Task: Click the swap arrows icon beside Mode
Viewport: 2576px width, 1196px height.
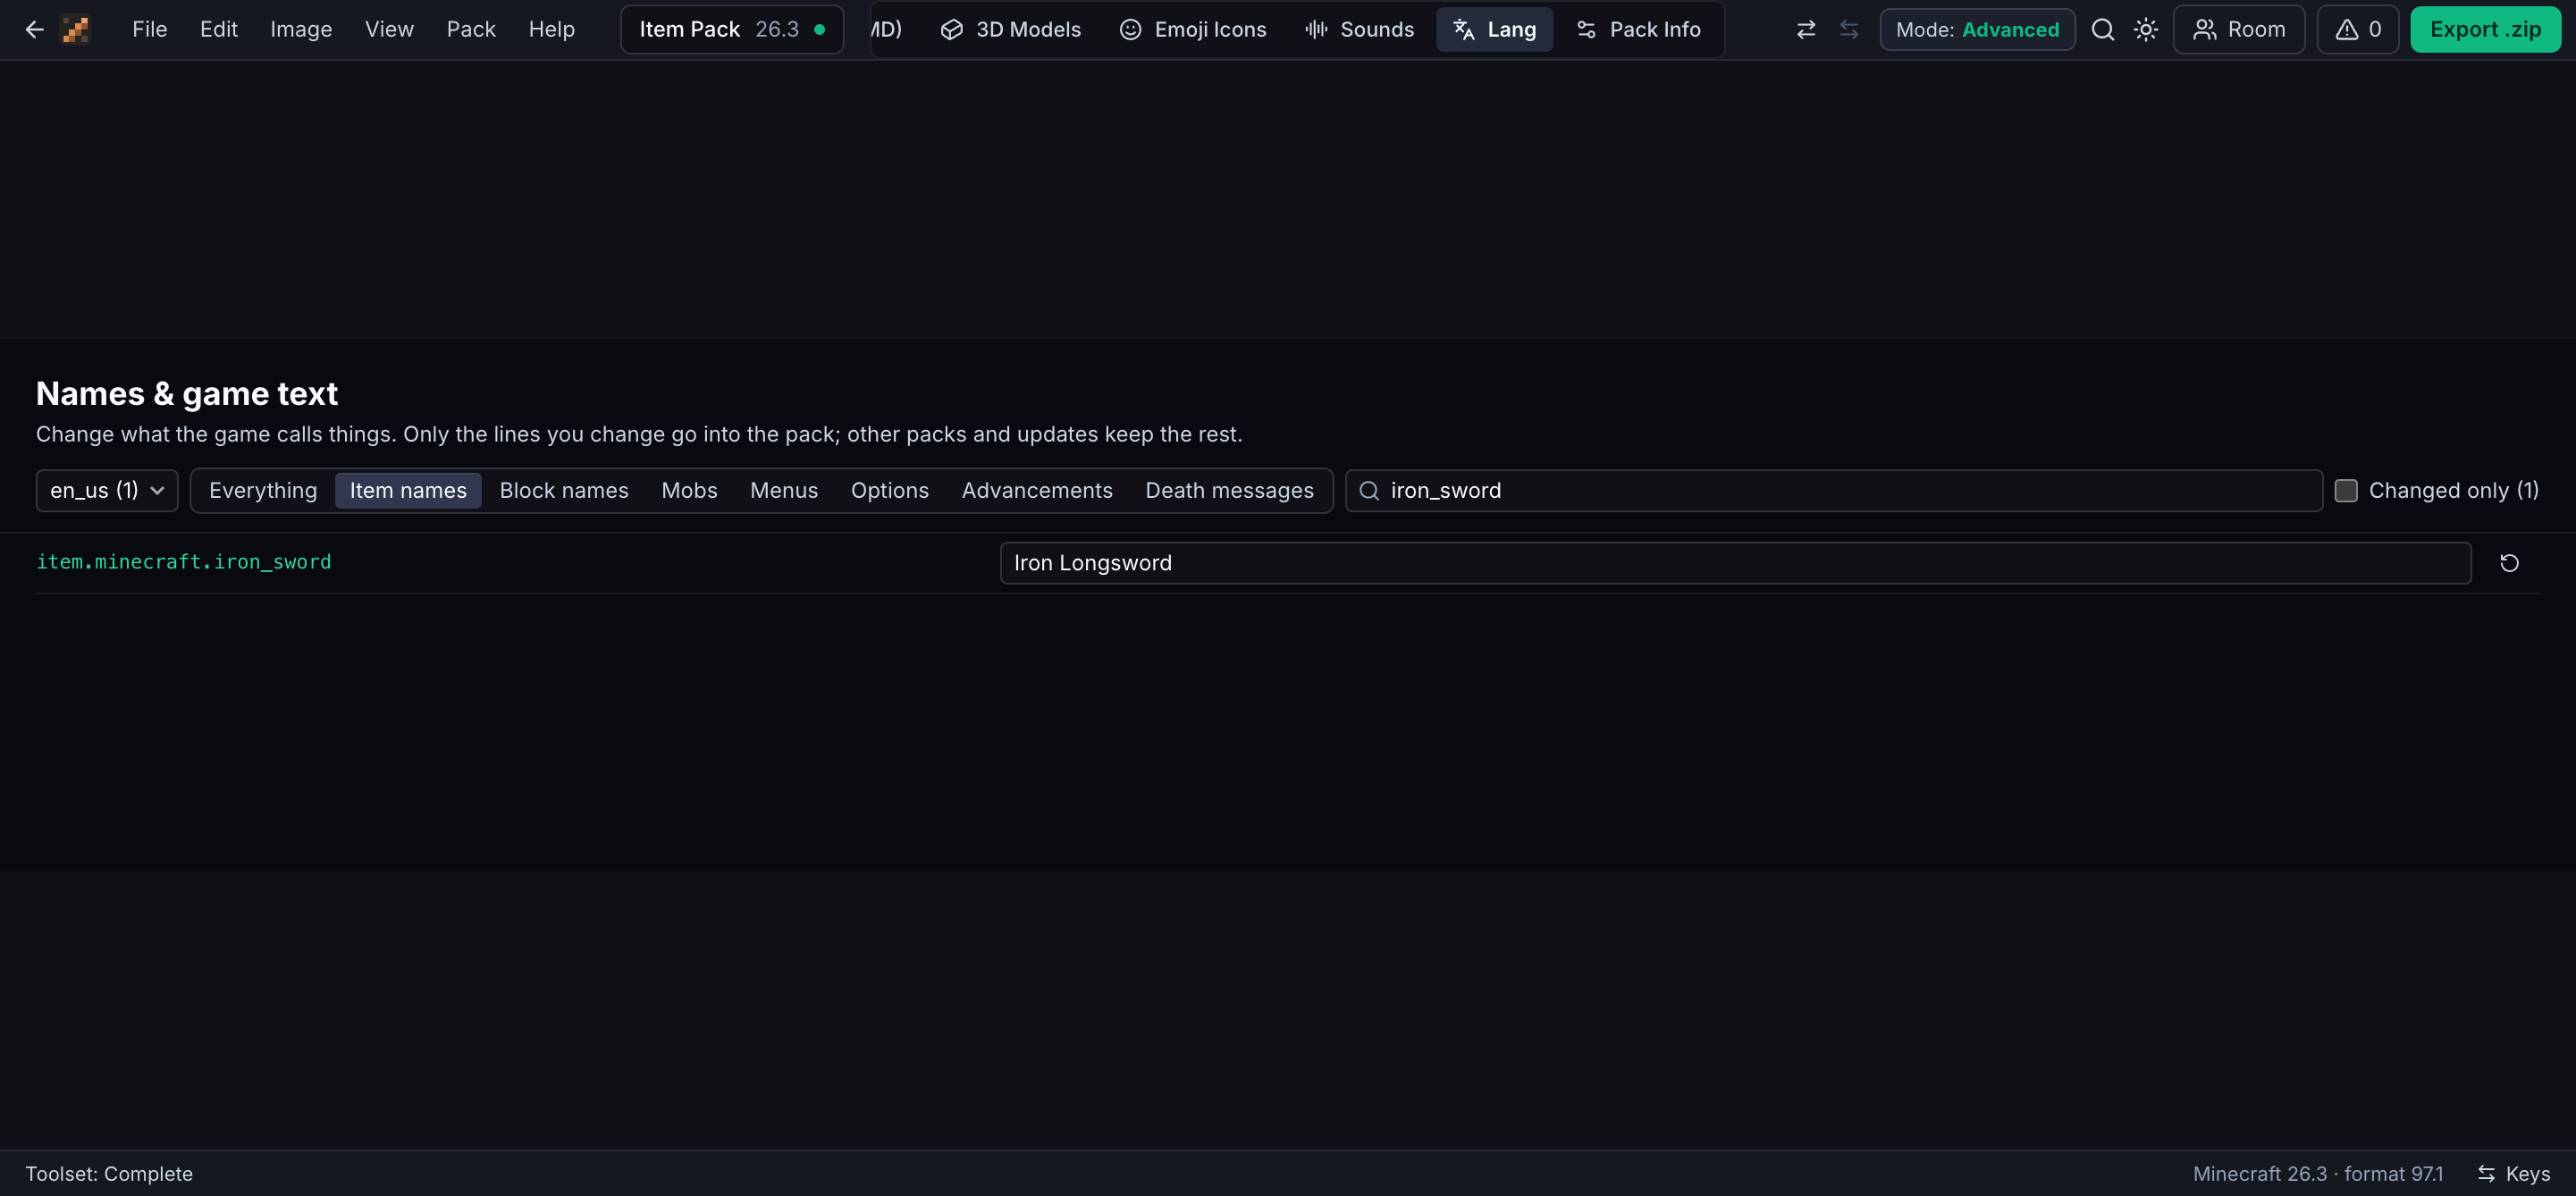Action: (1805, 30)
